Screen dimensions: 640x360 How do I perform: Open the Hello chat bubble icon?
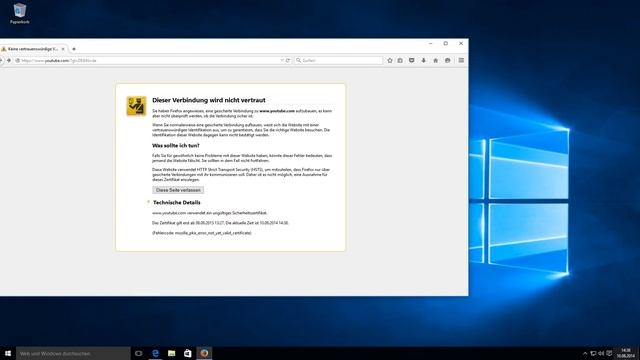[x=448, y=60]
